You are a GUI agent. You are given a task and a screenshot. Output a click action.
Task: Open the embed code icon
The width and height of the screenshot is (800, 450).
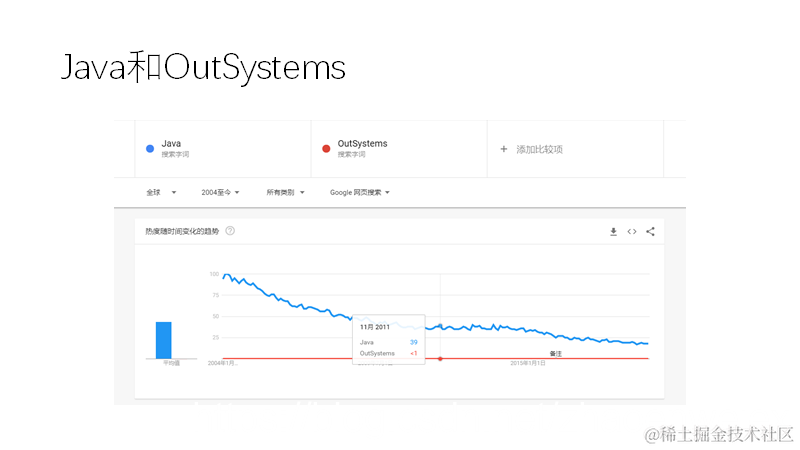(x=632, y=232)
